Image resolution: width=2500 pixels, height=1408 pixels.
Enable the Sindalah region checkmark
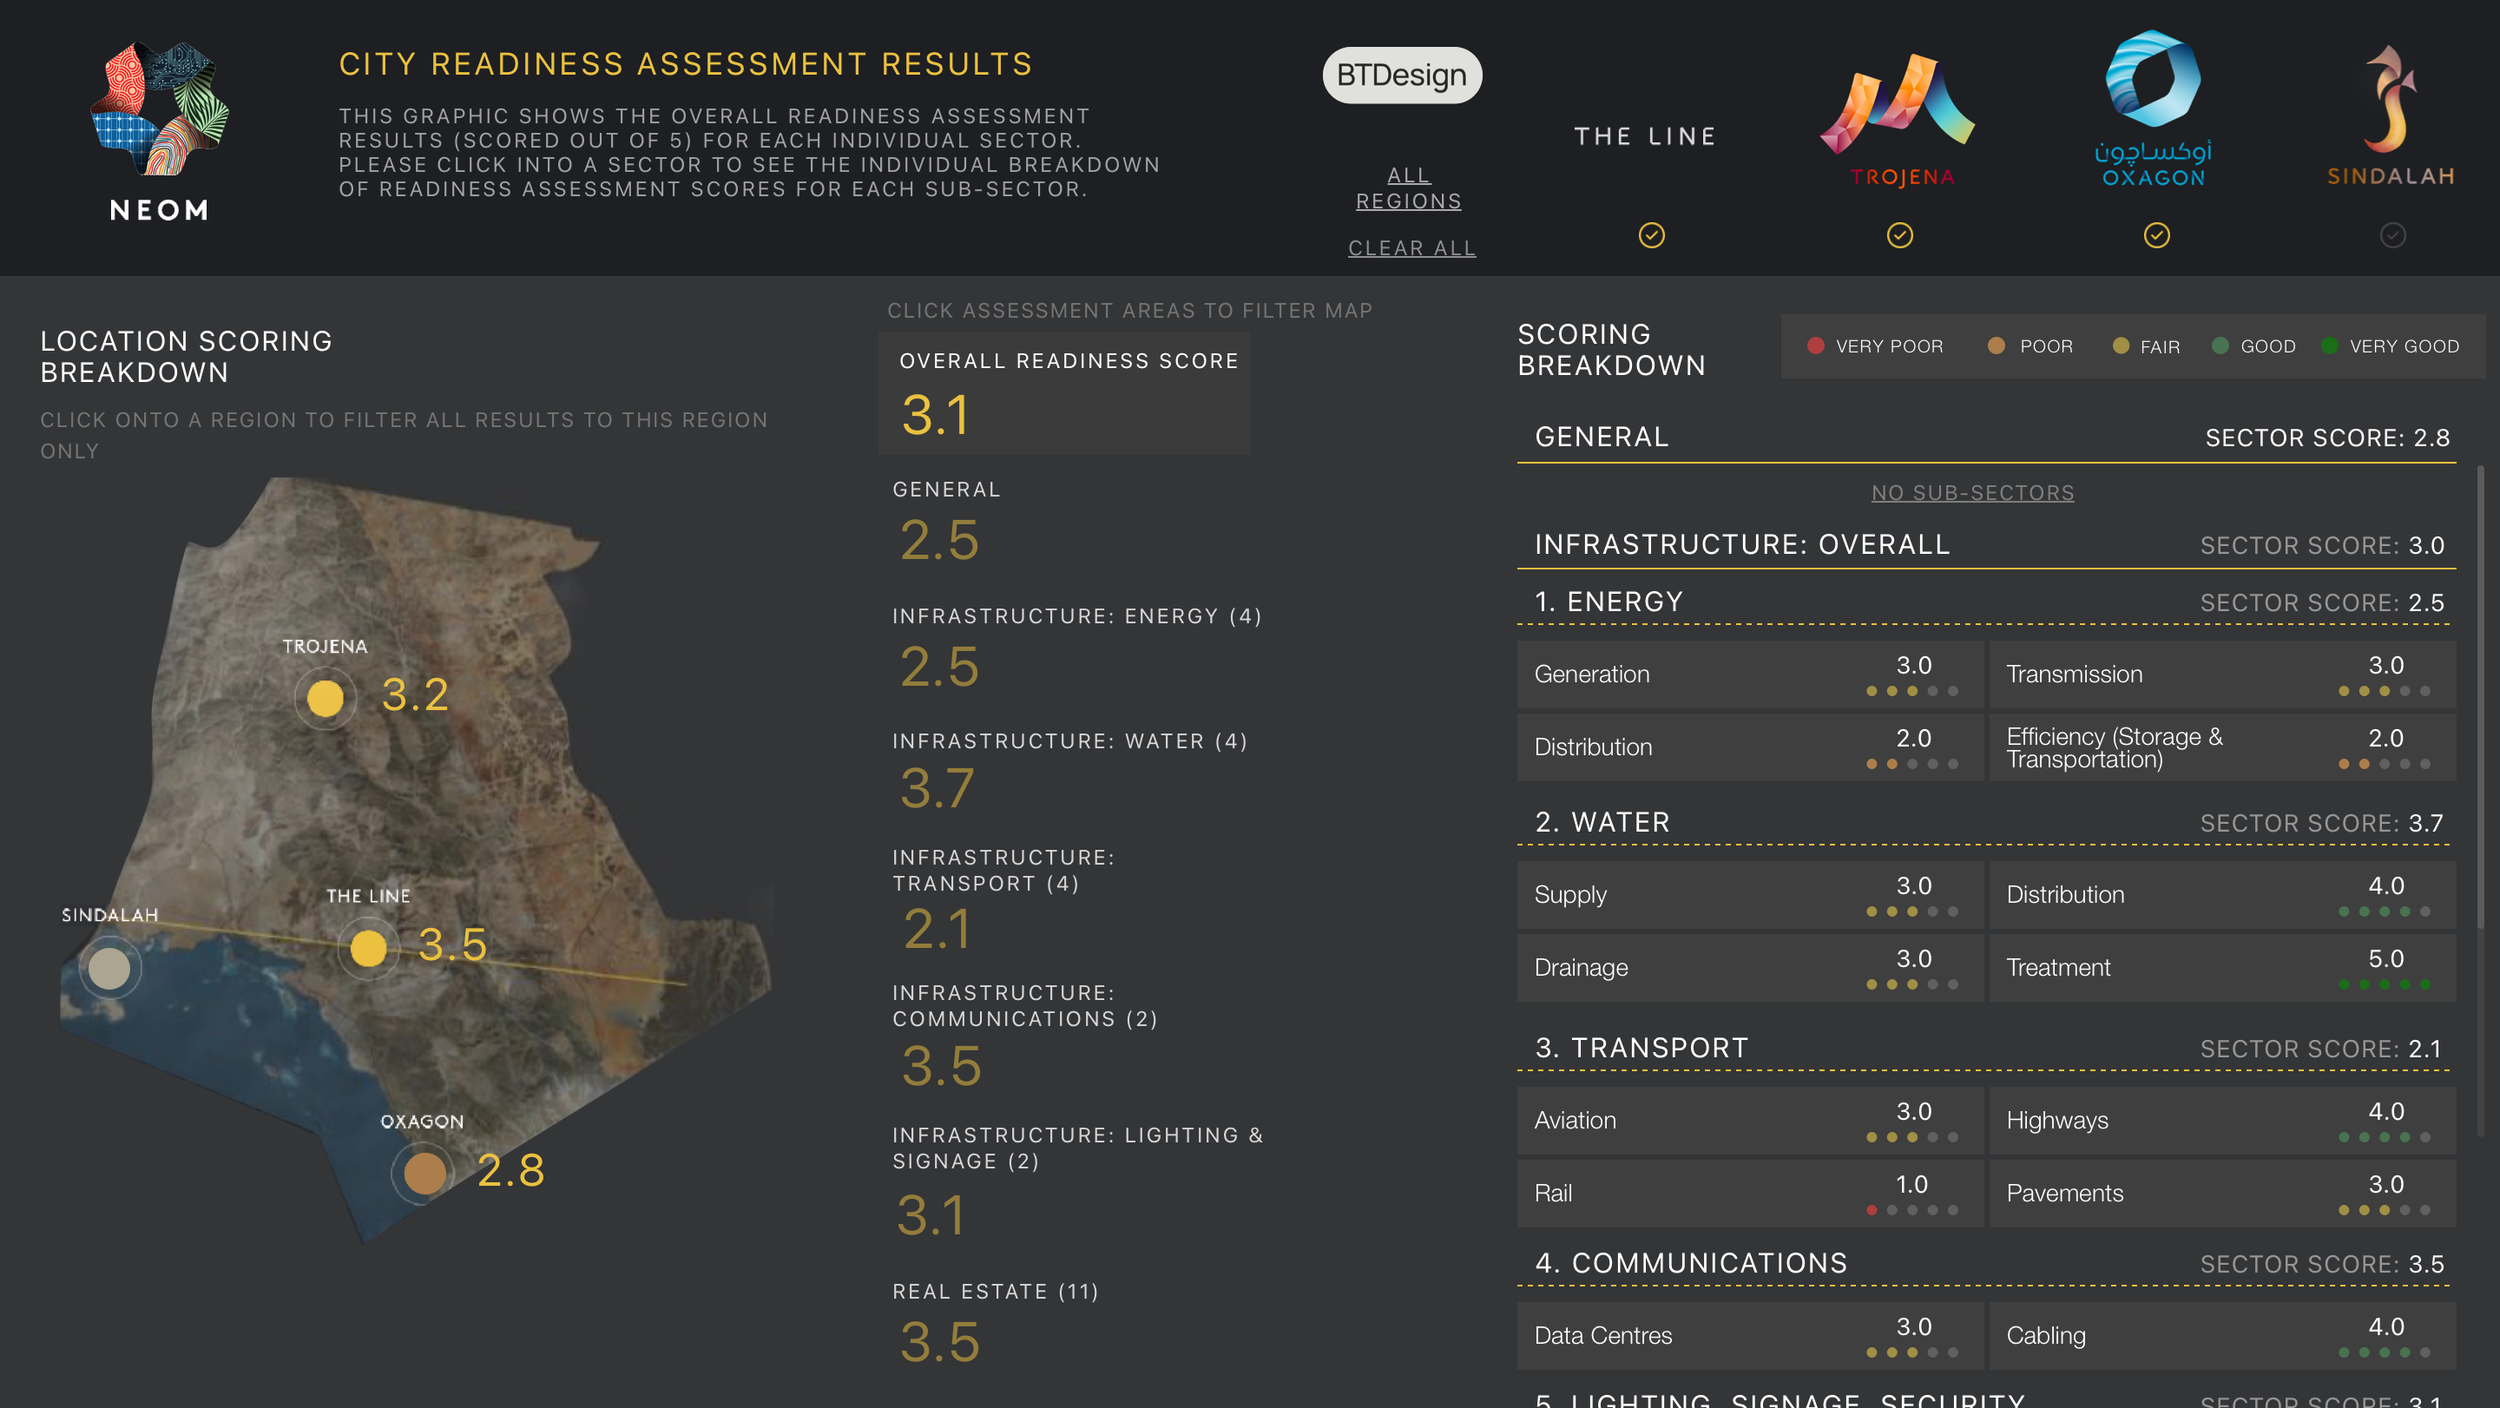tap(2392, 236)
